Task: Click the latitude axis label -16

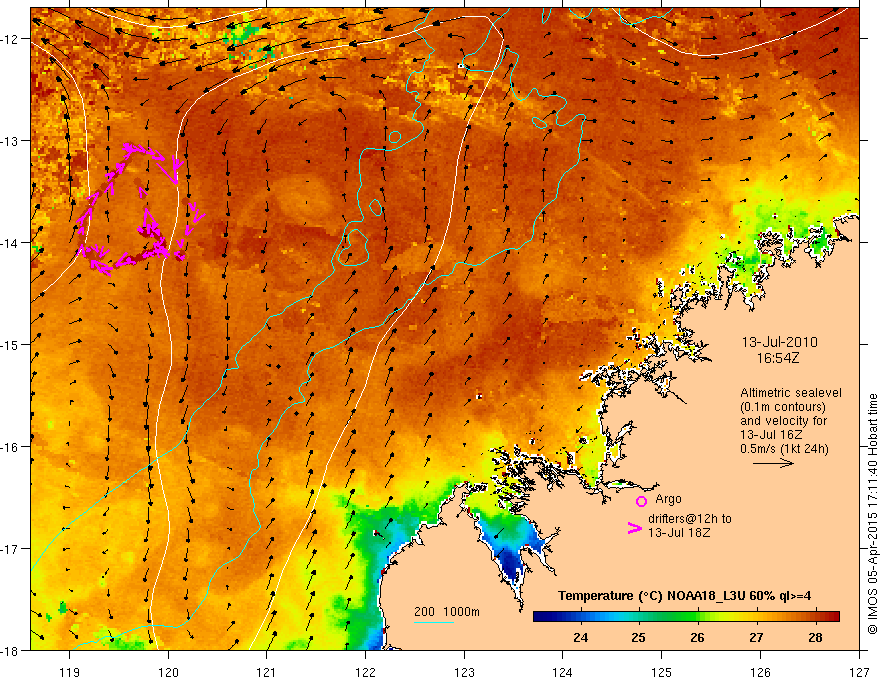Action: tap(11, 447)
